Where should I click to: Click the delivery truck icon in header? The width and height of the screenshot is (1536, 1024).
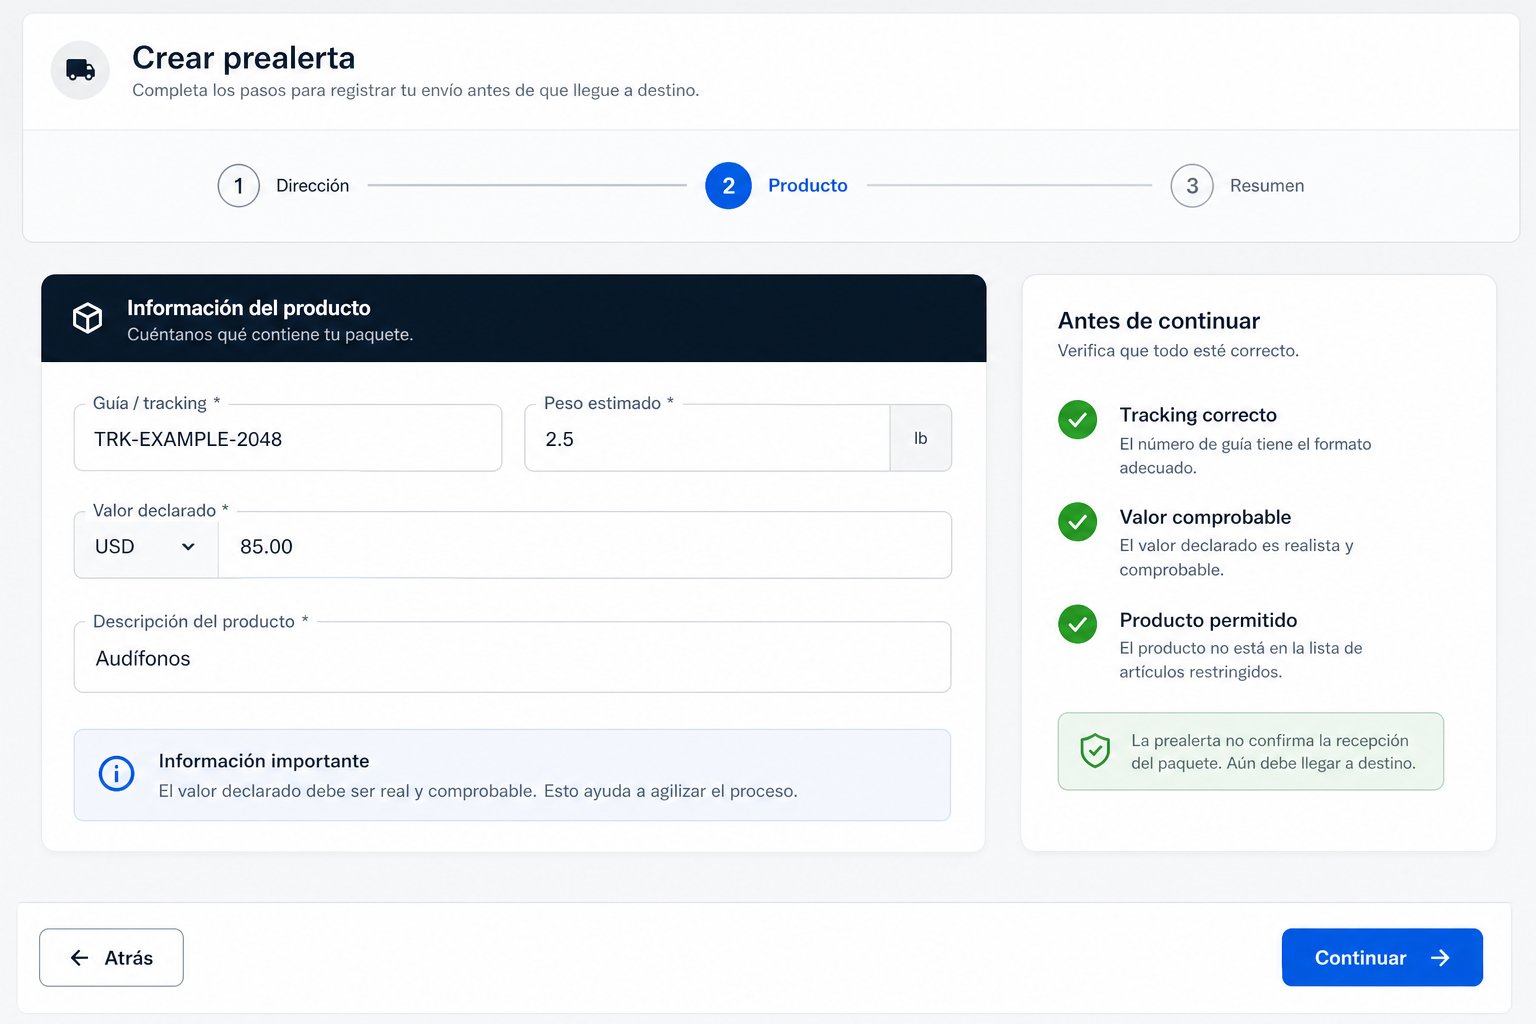pos(80,70)
